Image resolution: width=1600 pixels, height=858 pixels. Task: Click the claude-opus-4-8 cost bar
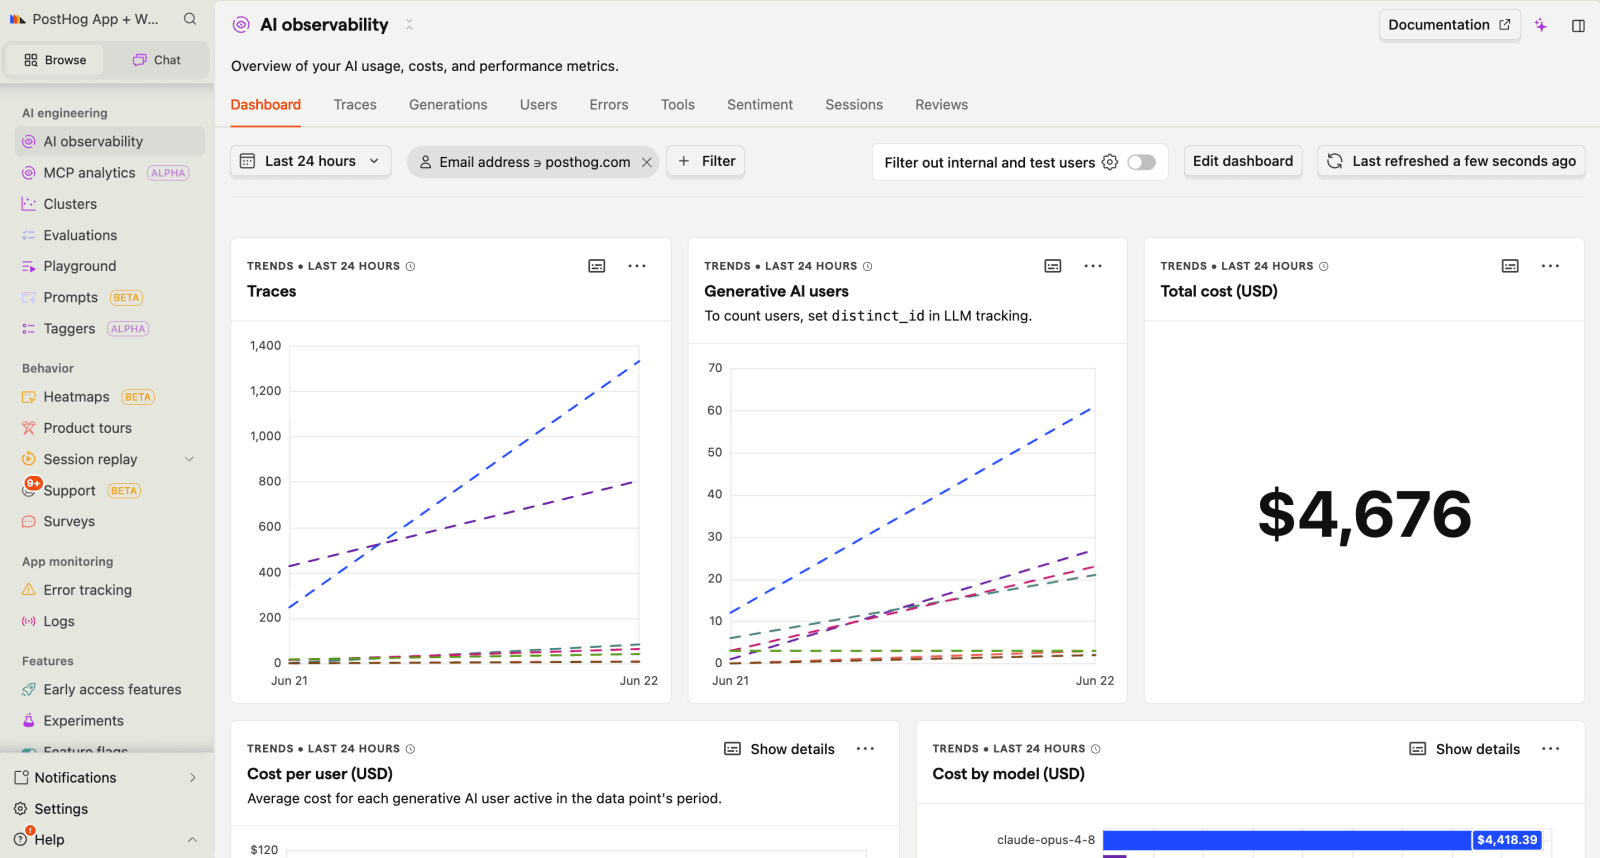pos(1322,840)
